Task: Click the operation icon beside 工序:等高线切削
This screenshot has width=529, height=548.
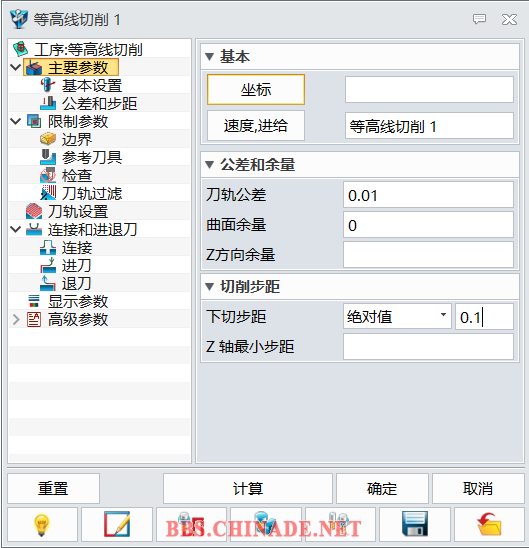Action: tap(20, 49)
